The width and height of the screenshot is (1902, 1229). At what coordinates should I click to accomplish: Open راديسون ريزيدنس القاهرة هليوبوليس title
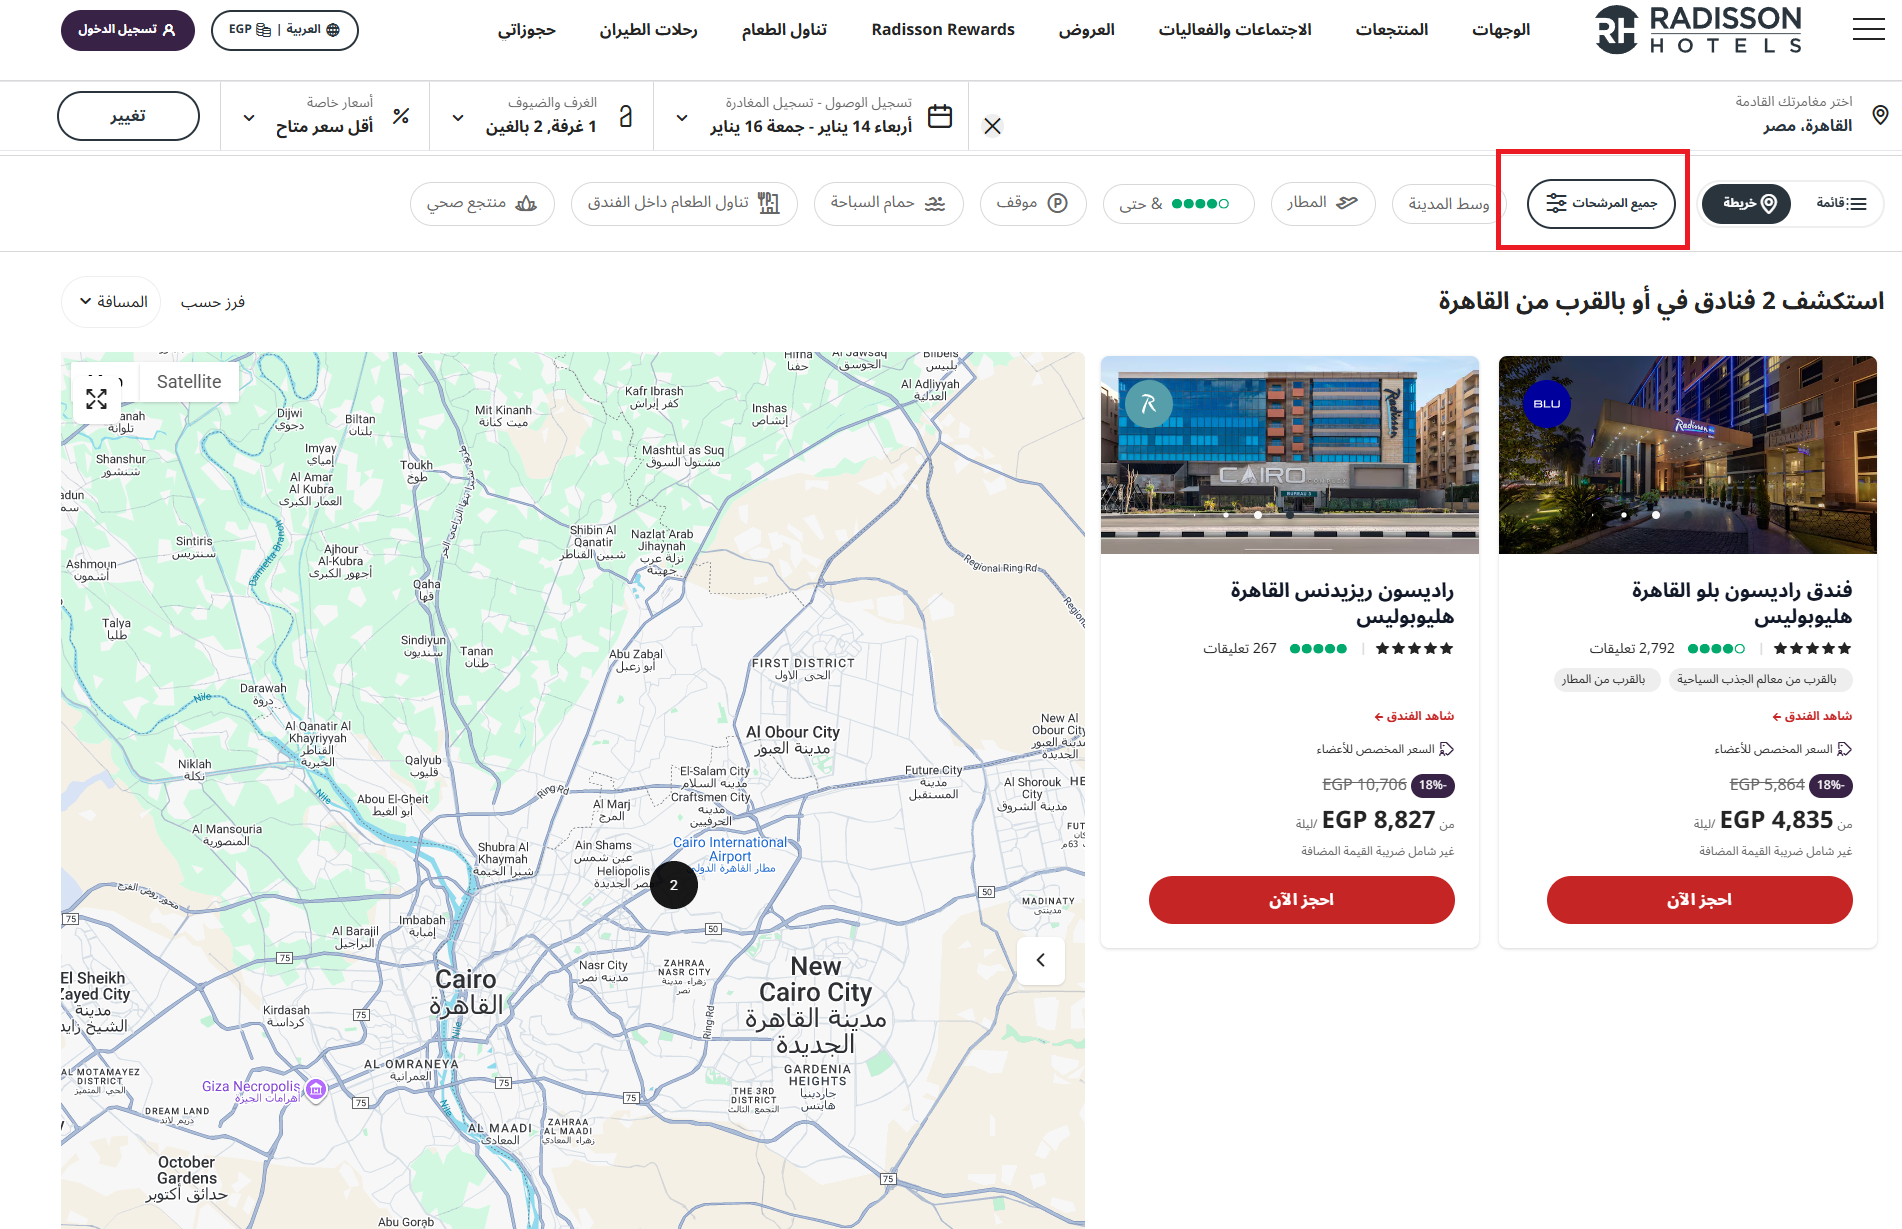click(x=1342, y=603)
